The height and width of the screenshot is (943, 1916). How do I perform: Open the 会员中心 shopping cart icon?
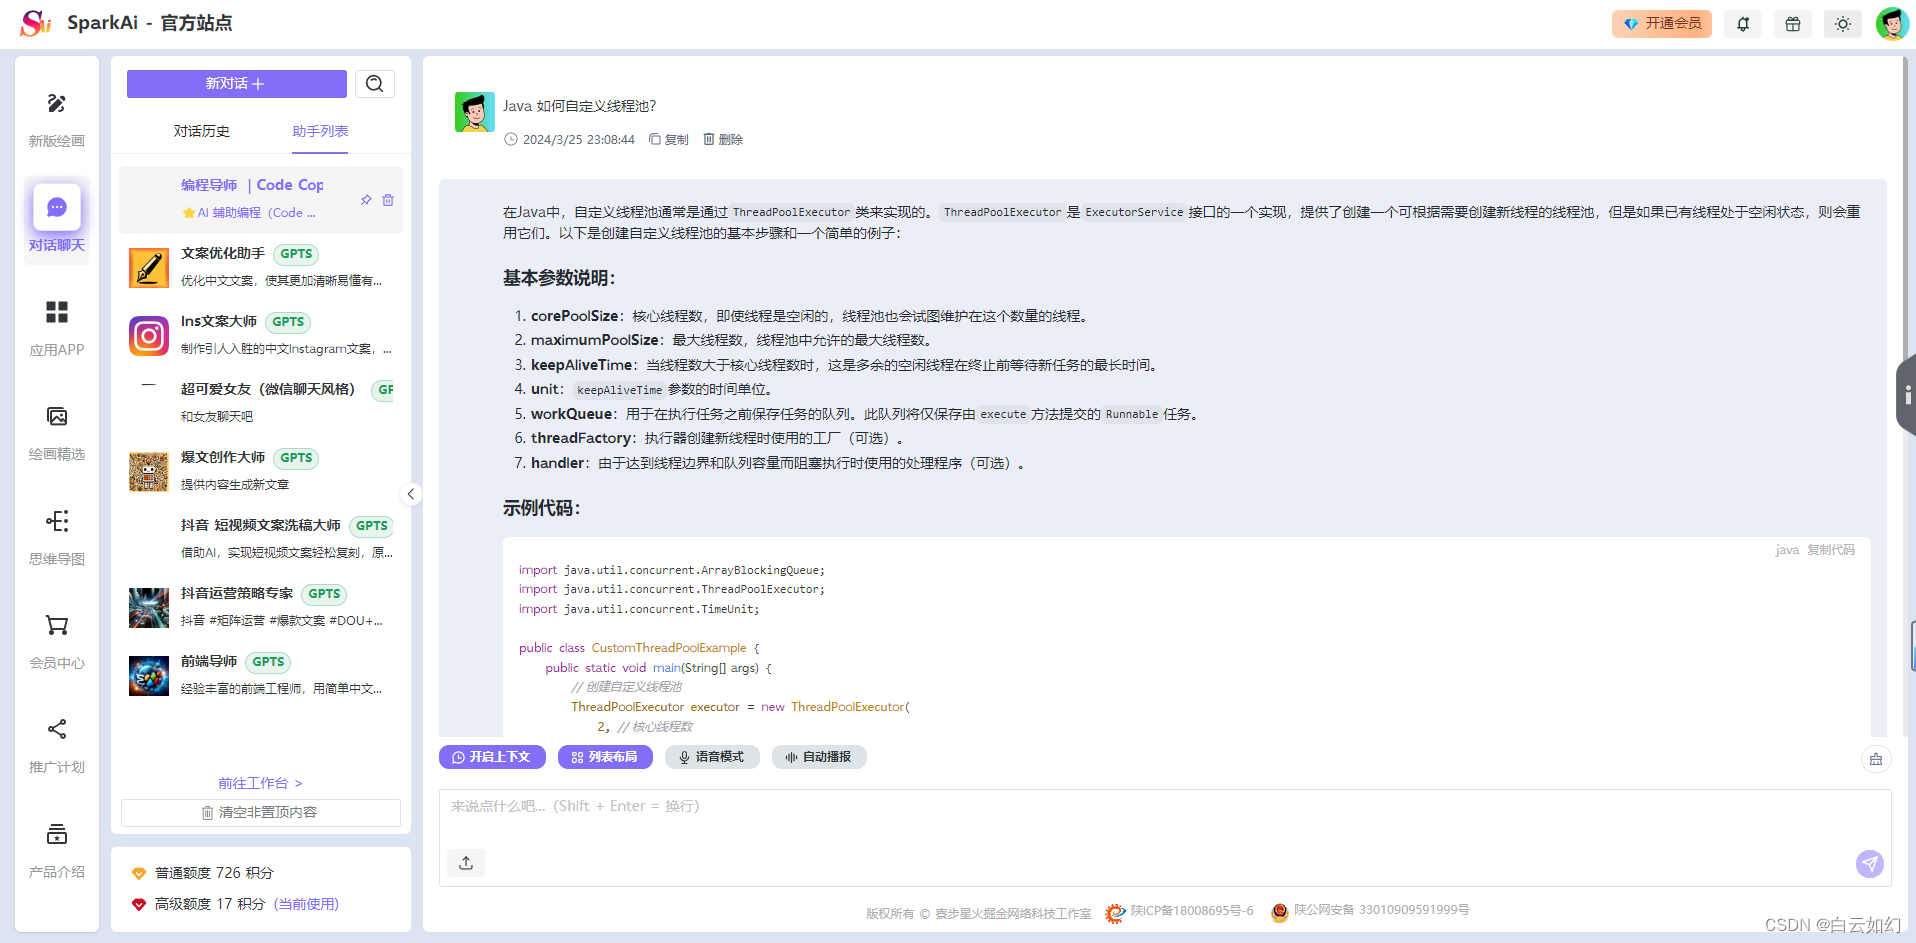coord(57,626)
